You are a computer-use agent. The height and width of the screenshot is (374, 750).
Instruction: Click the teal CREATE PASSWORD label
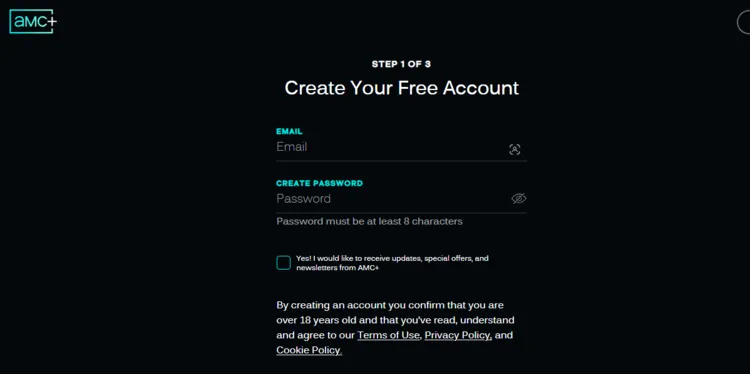pos(319,183)
